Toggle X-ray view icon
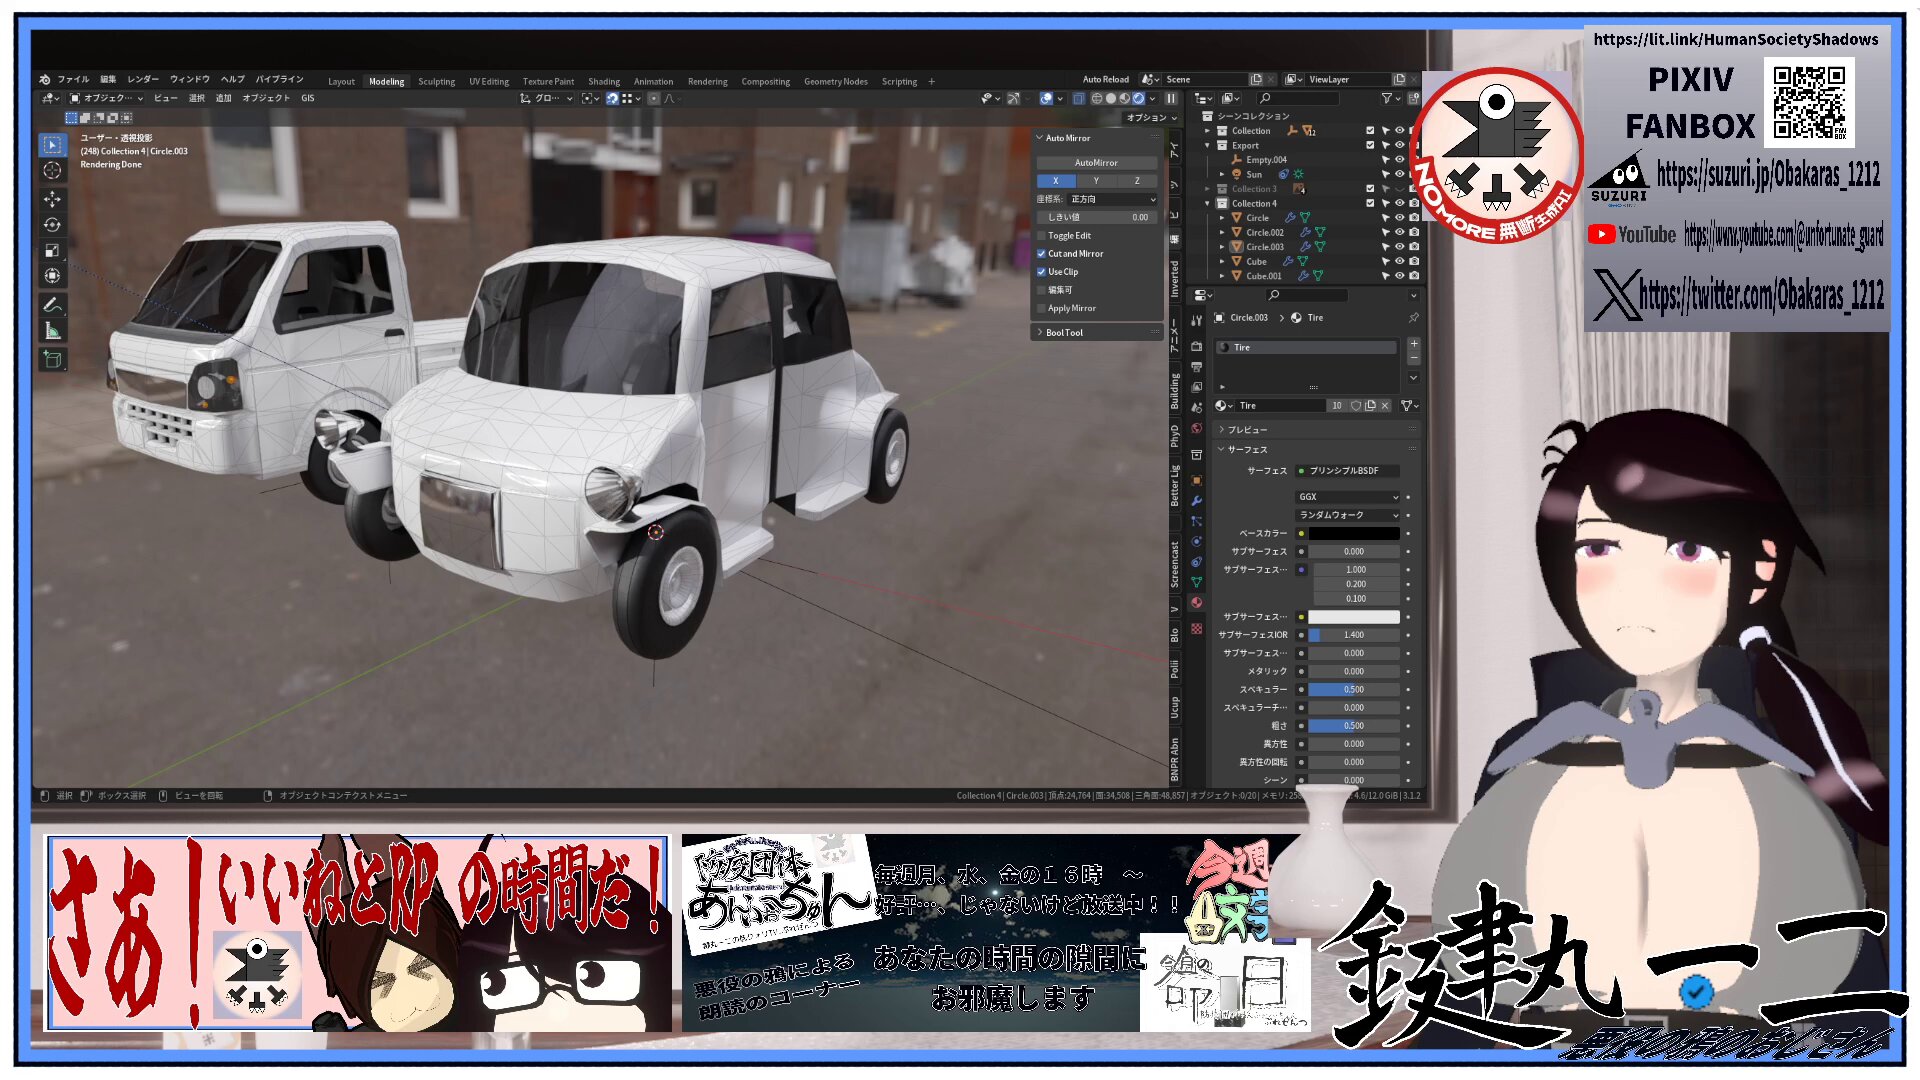This screenshot has height=1080, width=1920. pos(1079,98)
